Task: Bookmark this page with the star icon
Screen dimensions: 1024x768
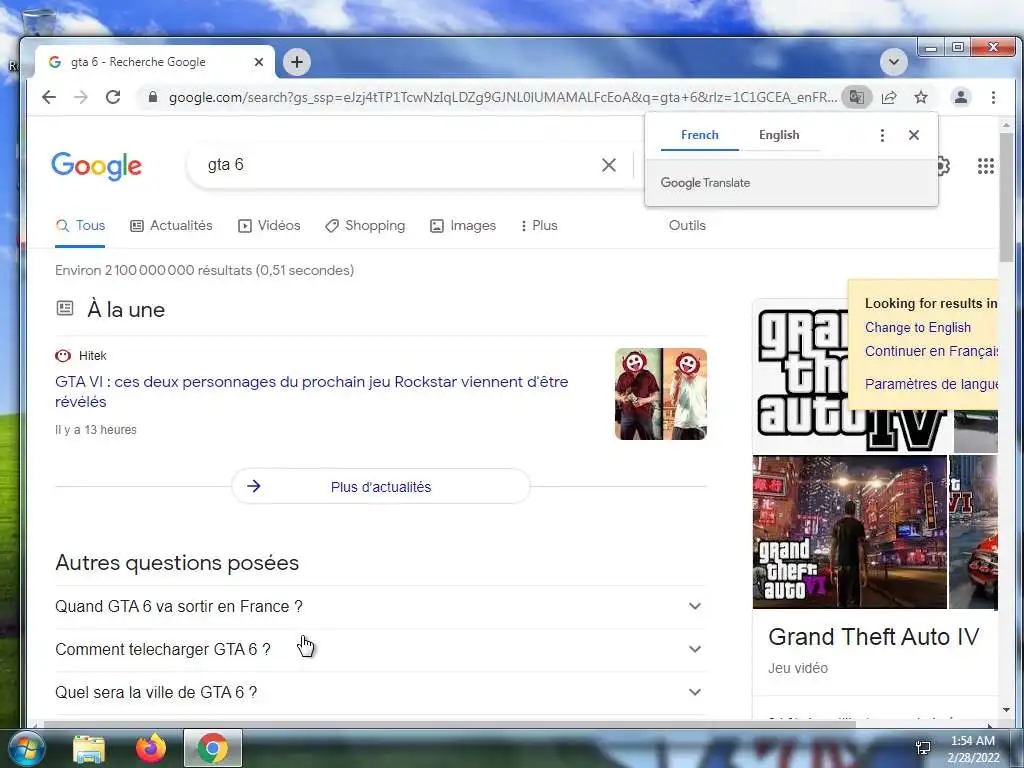Action: pos(921,97)
